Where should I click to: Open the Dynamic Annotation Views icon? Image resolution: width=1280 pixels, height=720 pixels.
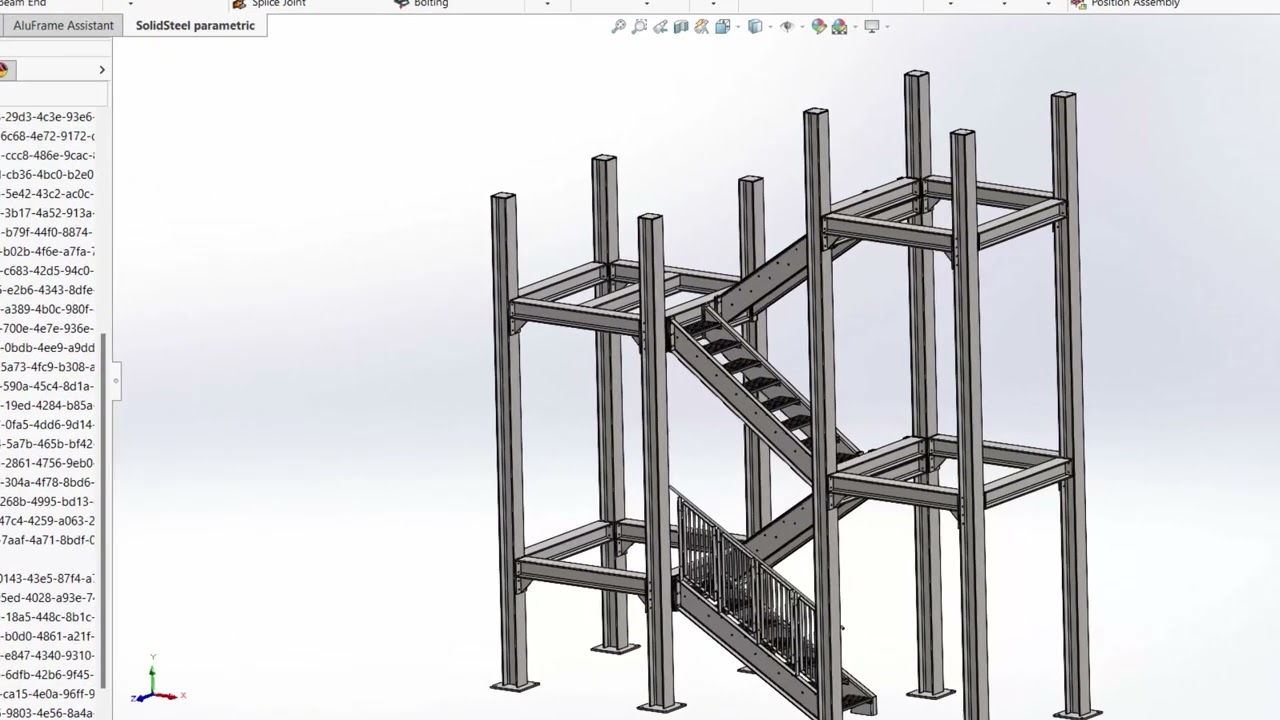[x=701, y=27]
